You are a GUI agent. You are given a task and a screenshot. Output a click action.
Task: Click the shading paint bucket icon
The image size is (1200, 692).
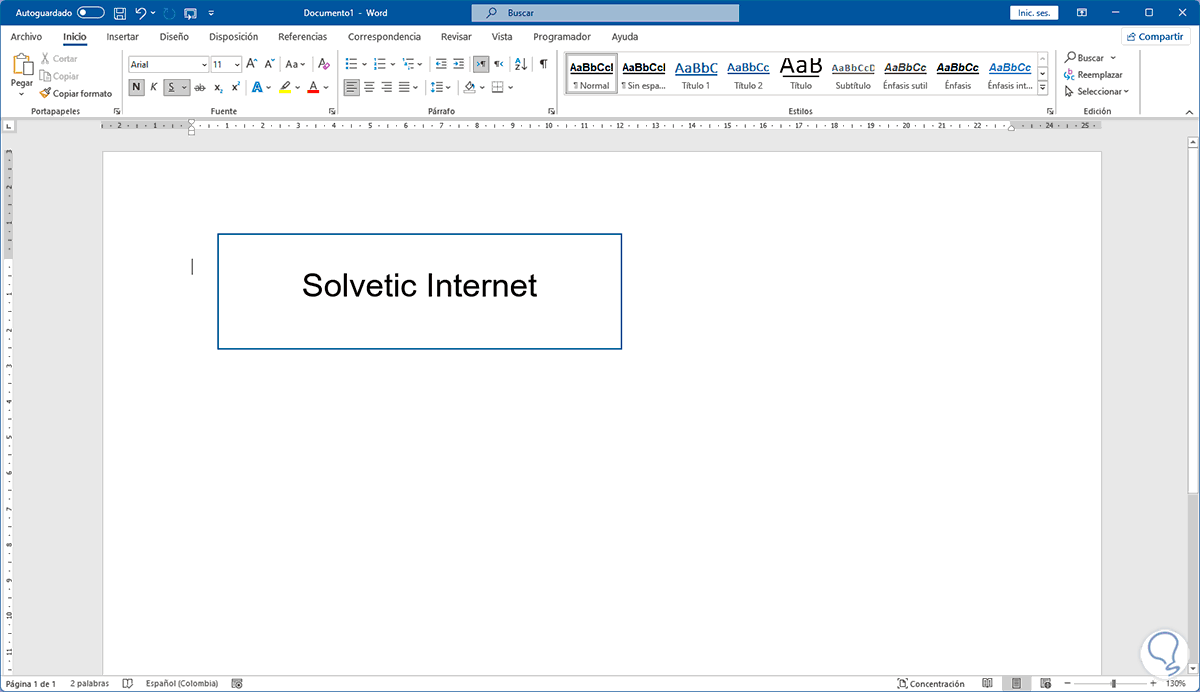tap(470, 88)
